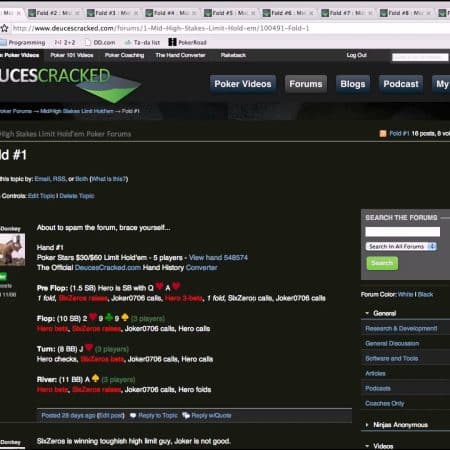
Task: Open the Podcast navigation button
Action: click(401, 84)
